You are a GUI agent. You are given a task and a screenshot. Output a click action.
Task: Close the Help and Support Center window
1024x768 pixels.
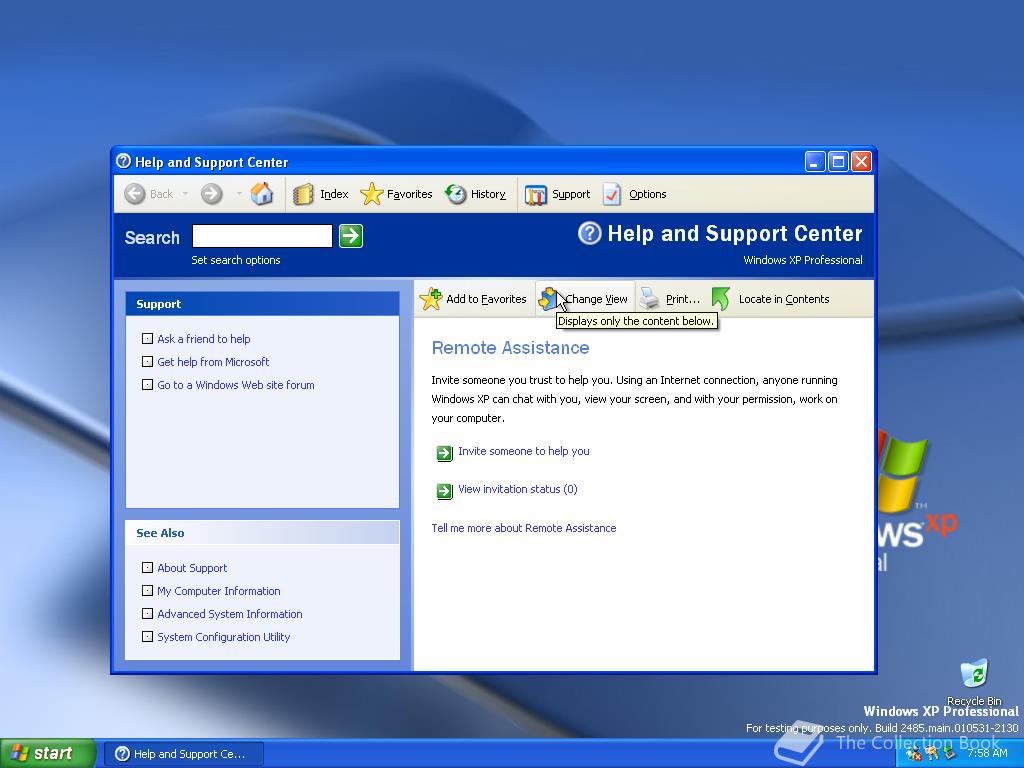(x=861, y=161)
